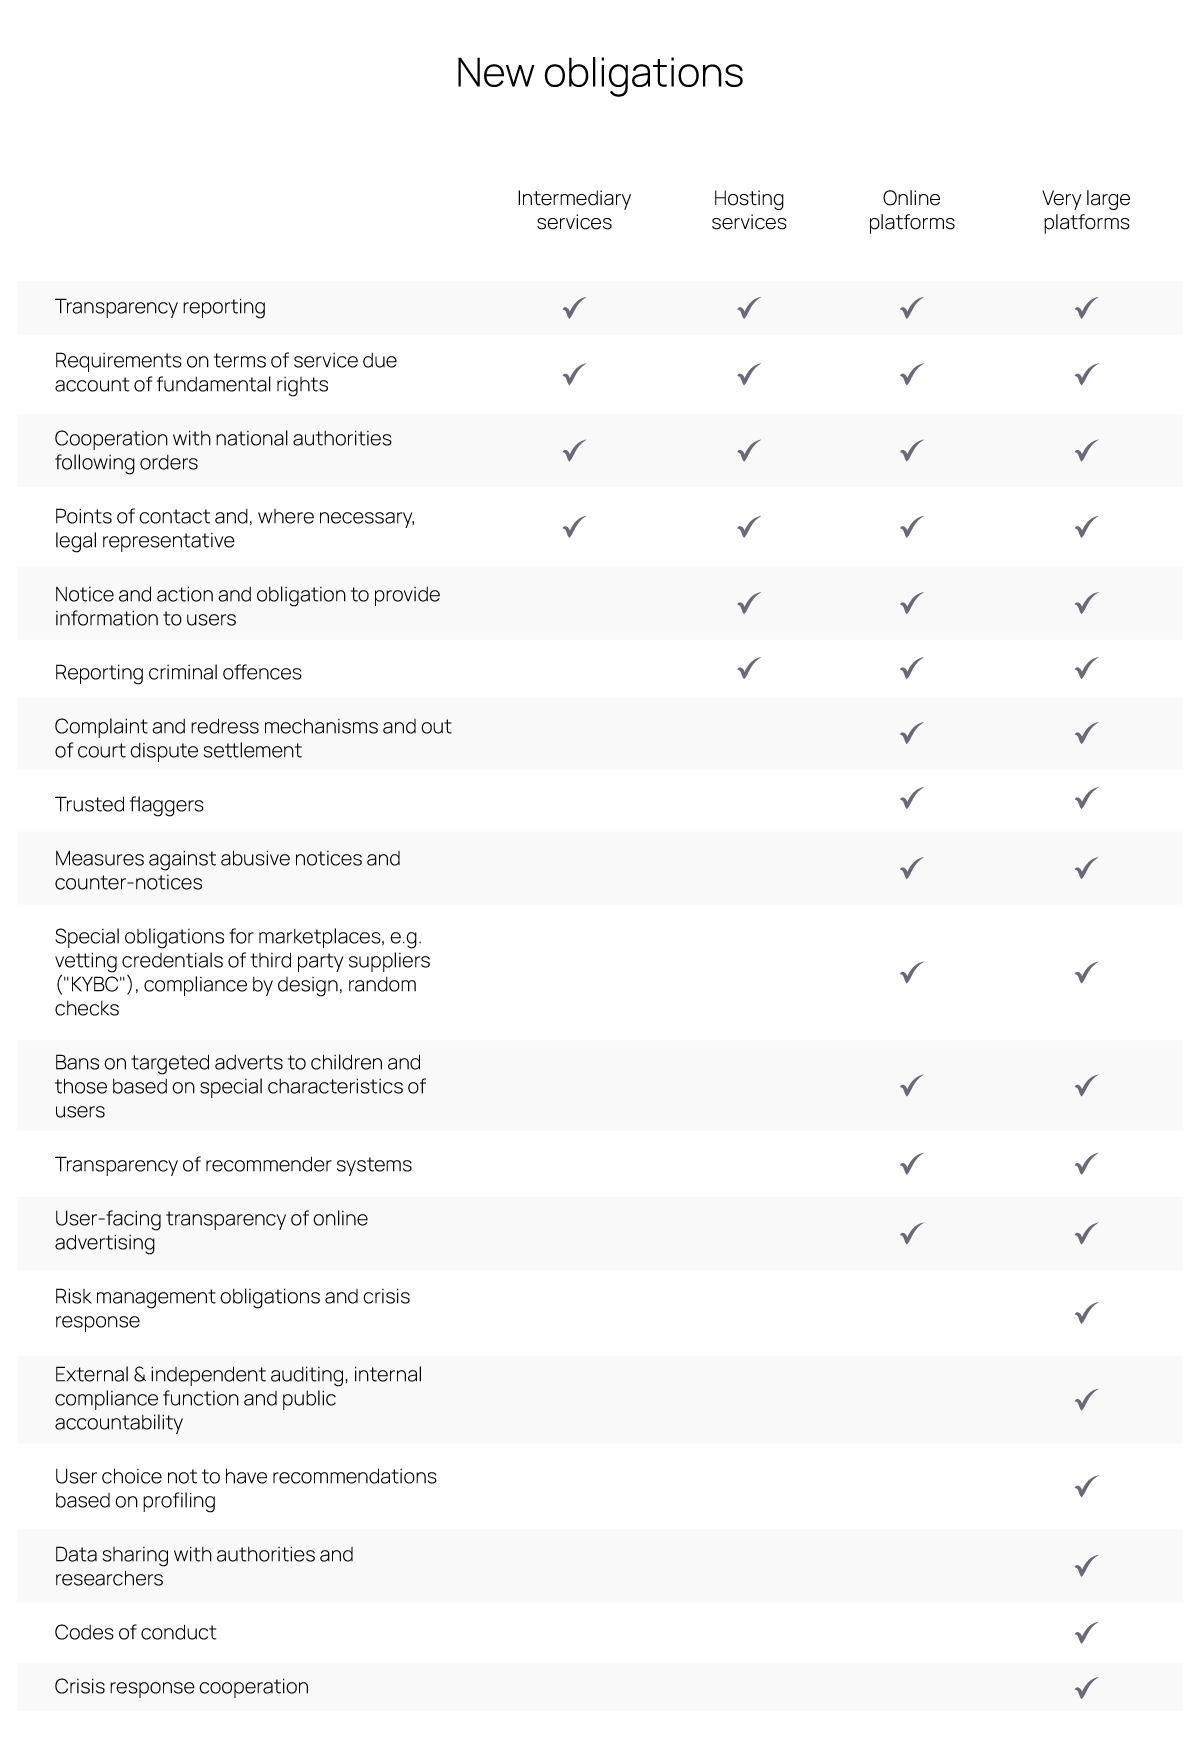1200x1737 pixels.
Task: Click User-facing advertising transparency checkmark under Very large platforms
Action: 1086,1234
